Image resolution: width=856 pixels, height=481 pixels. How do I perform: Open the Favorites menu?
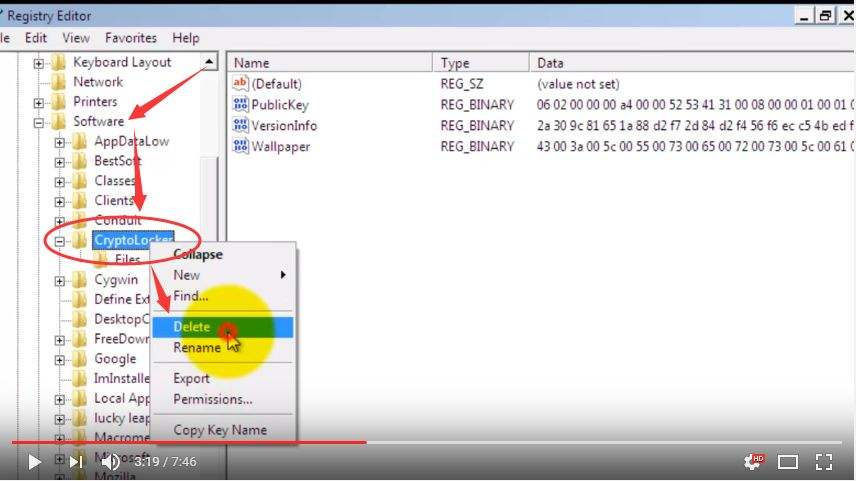tap(130, 38)
